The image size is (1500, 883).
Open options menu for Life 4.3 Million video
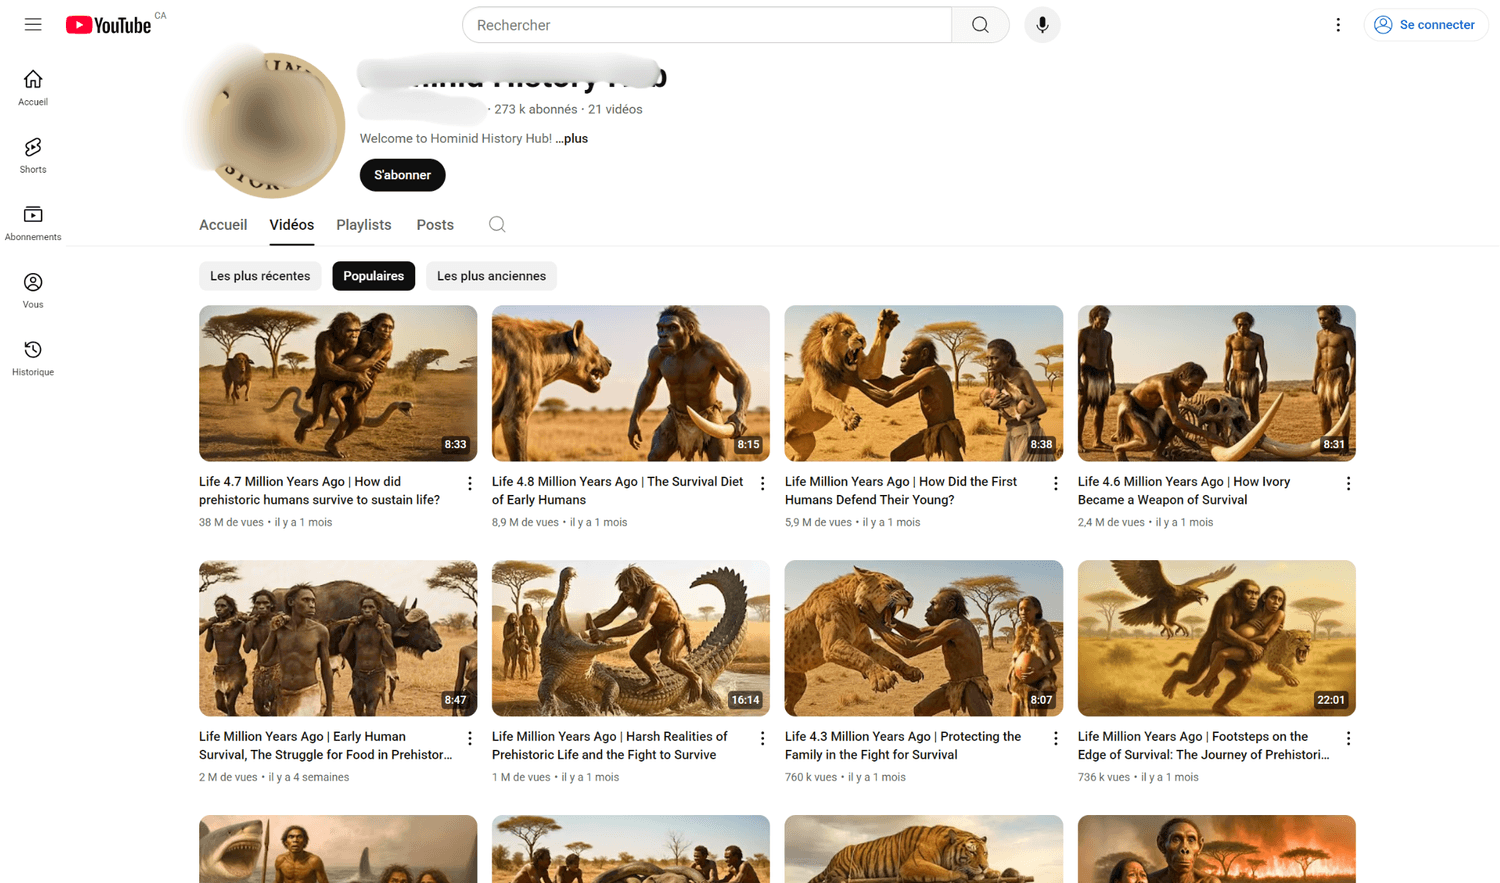pyautogui.click(x=1056, y=739)
